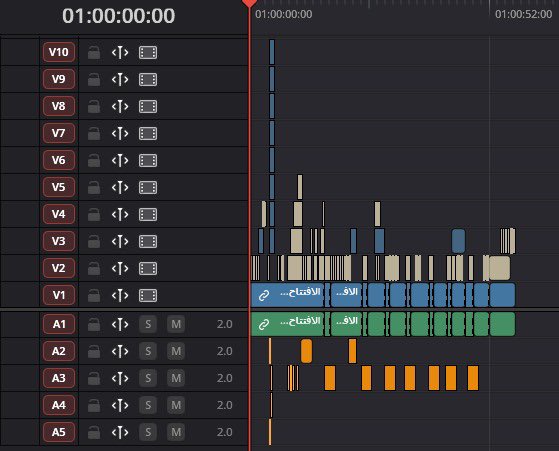Toggle auto track selector on V2

click(x=120, y=268)
